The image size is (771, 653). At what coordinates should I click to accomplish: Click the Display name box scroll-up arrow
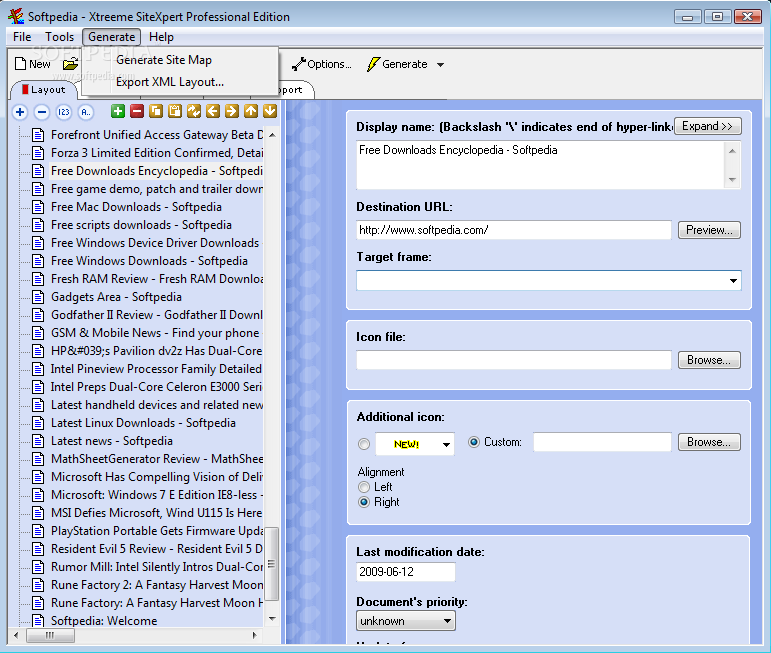coord(732,150)
